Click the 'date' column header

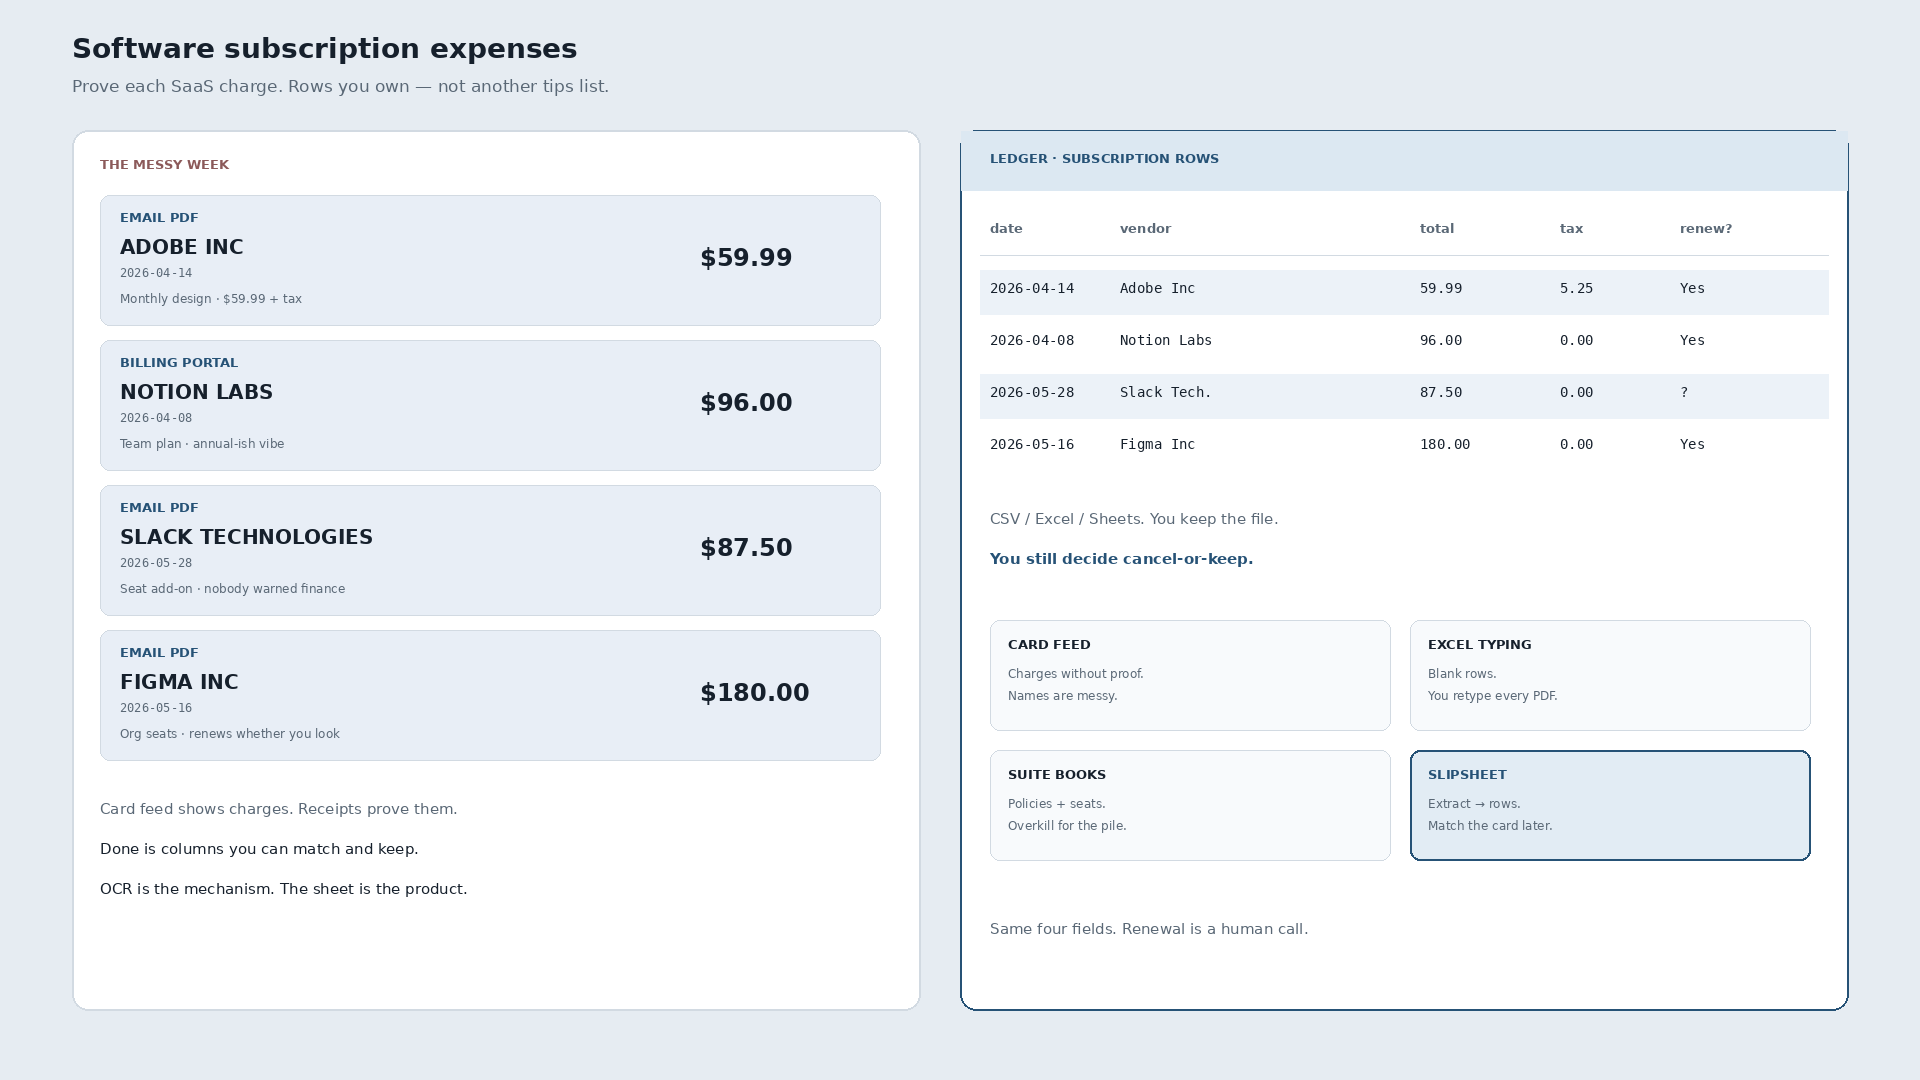1006,229
